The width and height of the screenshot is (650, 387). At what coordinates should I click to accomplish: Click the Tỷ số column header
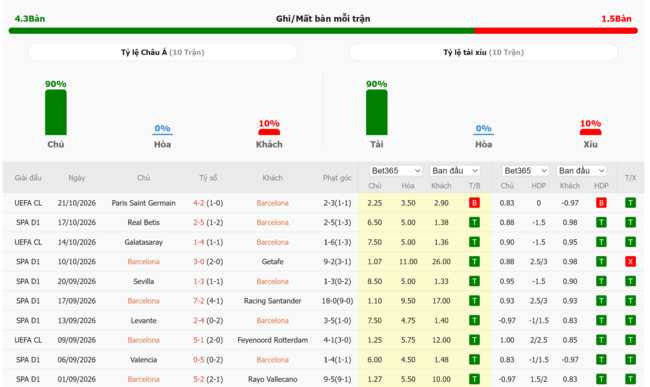pos(208,178)
